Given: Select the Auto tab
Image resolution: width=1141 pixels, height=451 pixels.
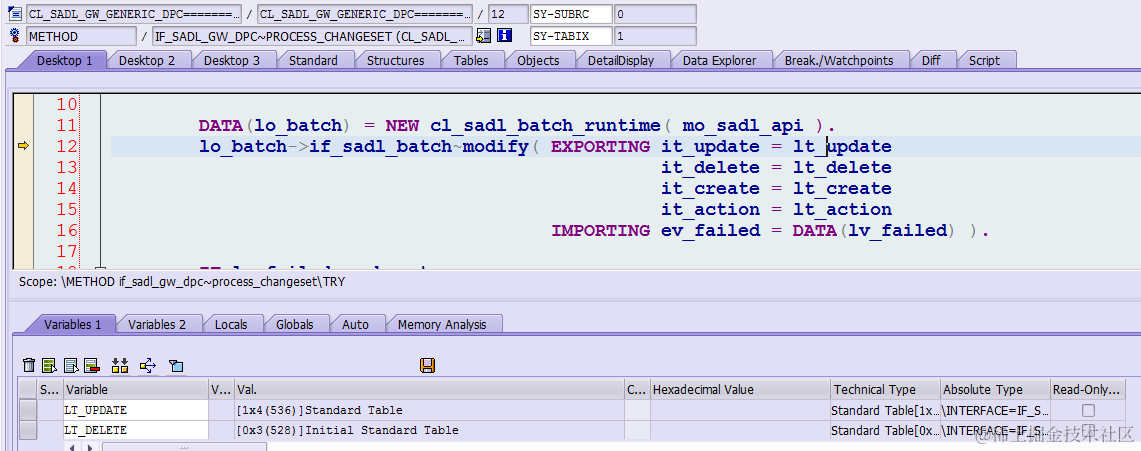Looking at the screenshot, I should coord(355,324).
